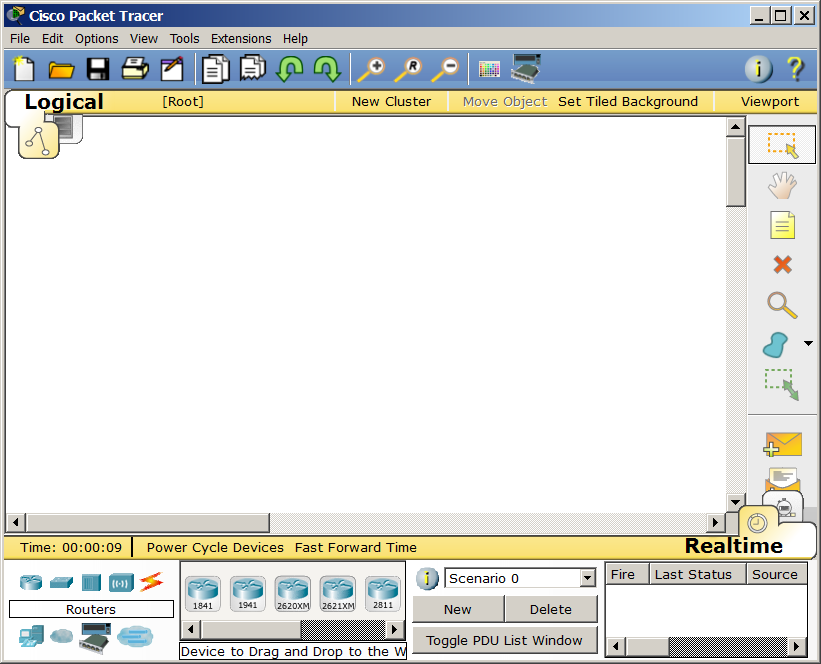Open network information with the blue i icon
The height and width of the screenshot is (664, 821).
(758, 69)
